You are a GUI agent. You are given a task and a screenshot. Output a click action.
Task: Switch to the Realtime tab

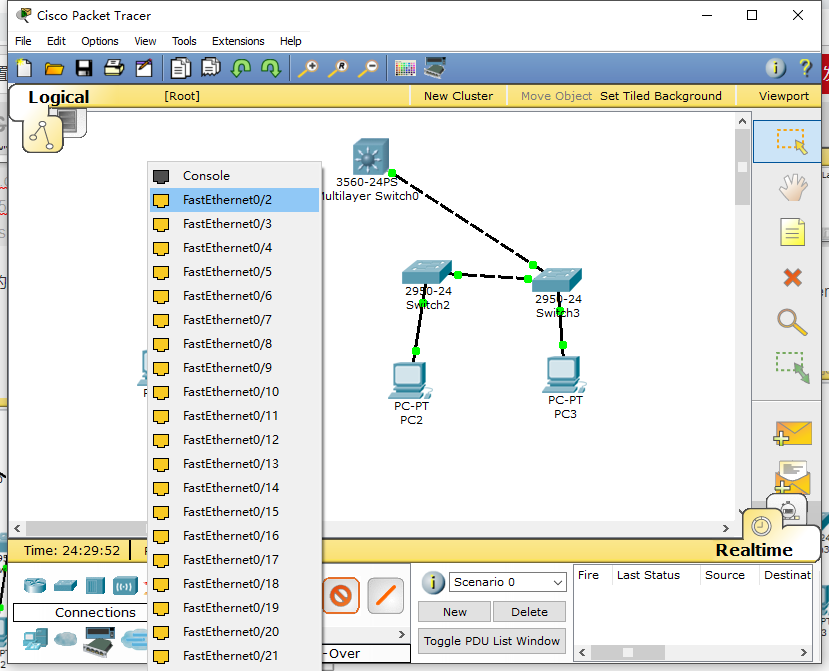[754, 550]
